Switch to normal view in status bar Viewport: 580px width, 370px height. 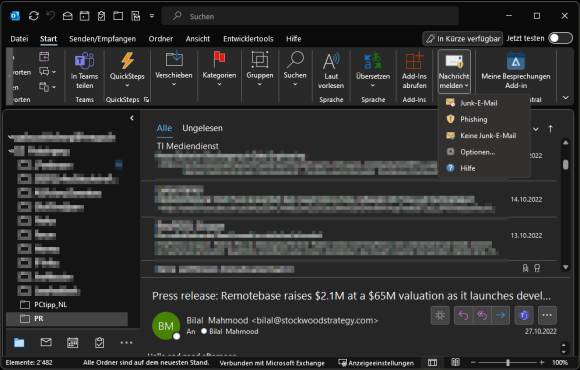[x=432, y=363]
